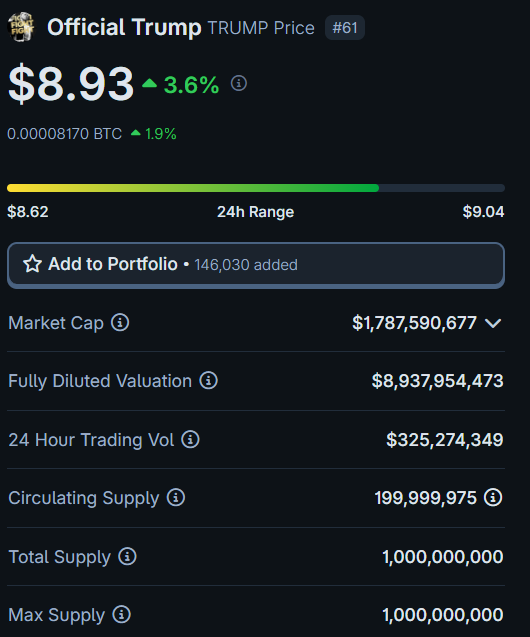Click the star icon in Add to Portfolio
The width and height of the screenshot is (530, 637).
pos(32,264)
